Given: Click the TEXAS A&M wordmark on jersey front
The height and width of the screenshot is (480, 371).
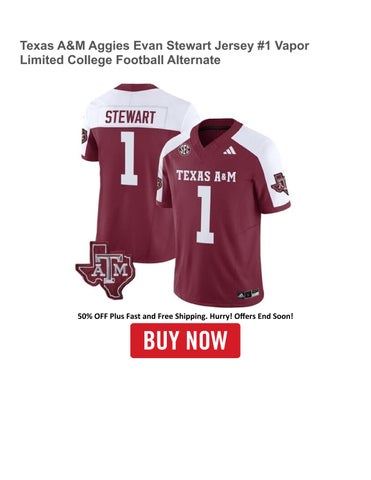Looking at the screenshot, I should click(206, 176).
